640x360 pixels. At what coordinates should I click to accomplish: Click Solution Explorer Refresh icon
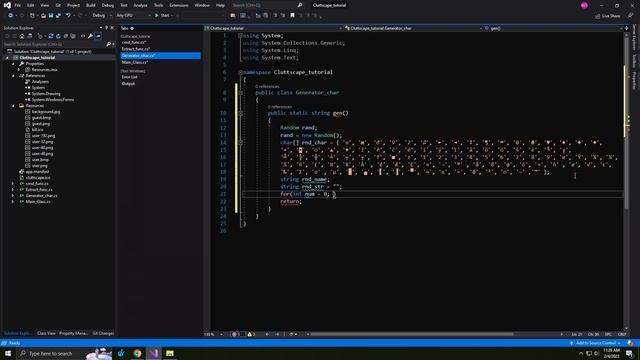[x=58, y=36]
